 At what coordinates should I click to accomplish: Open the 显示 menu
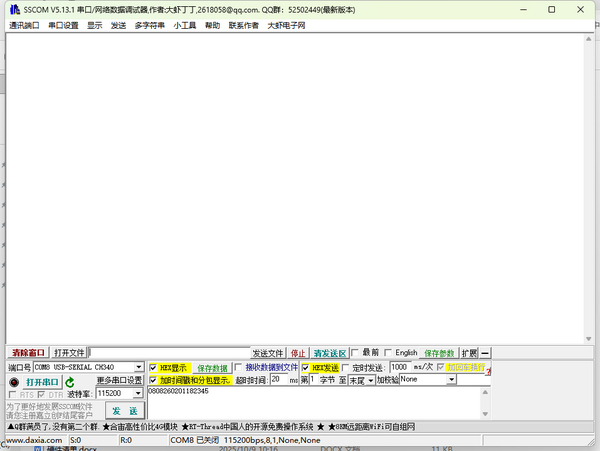pyautogui.click(x=95, y=25)
